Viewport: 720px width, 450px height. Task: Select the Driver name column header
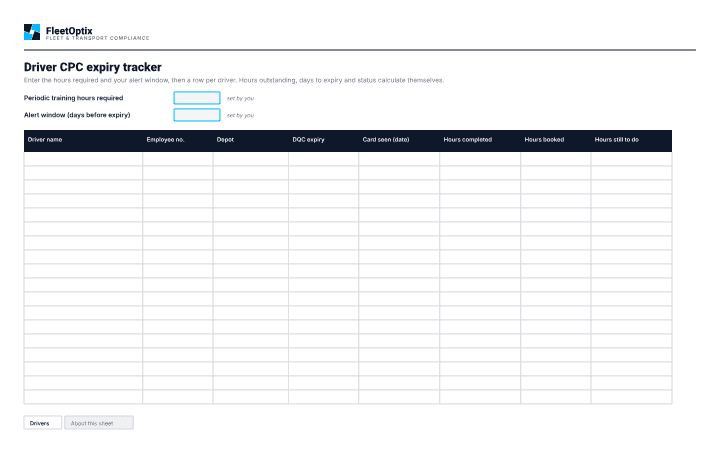(83, 140)
